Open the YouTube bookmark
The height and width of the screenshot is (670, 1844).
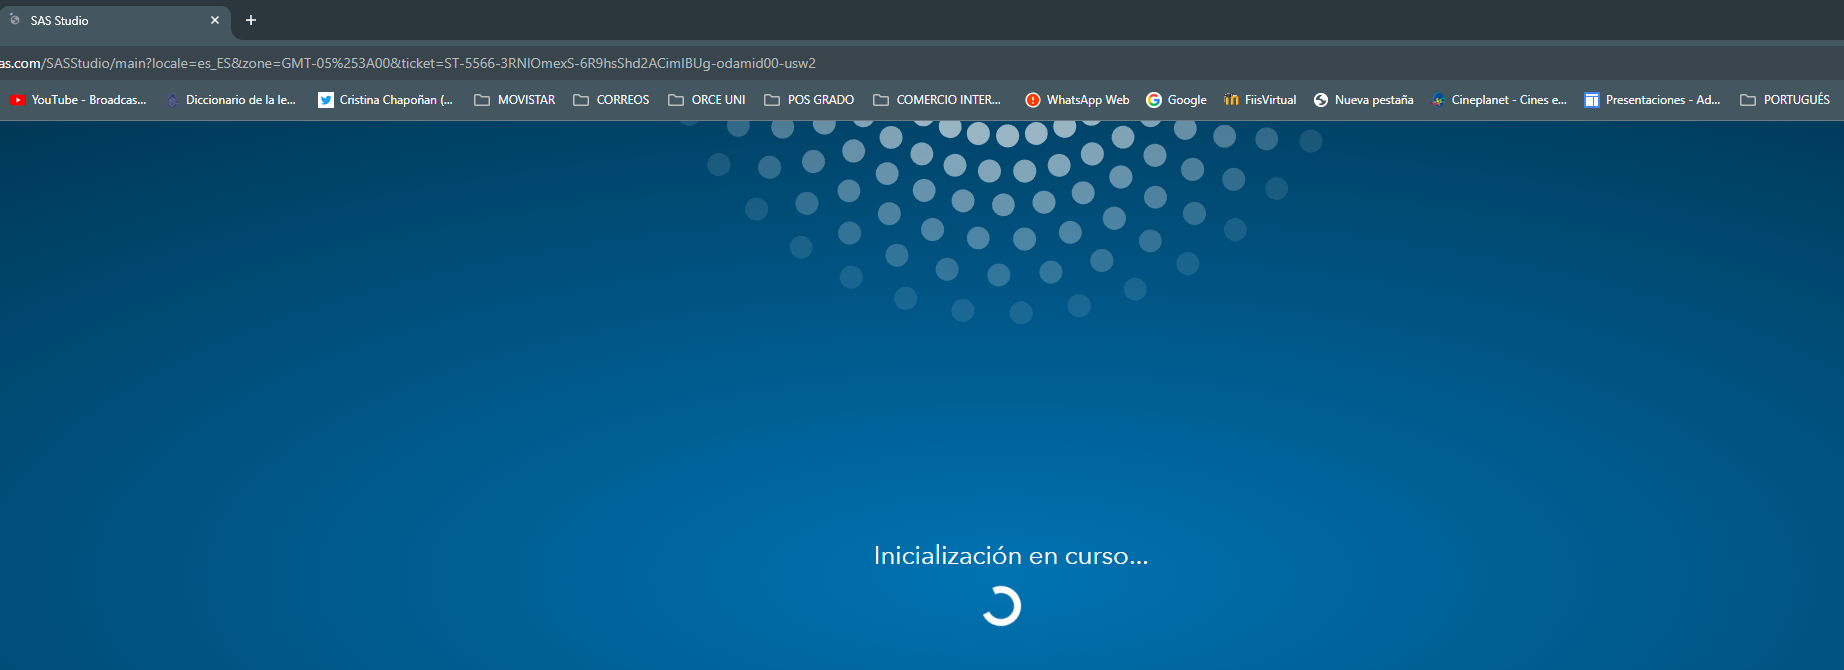coord(78,100)
